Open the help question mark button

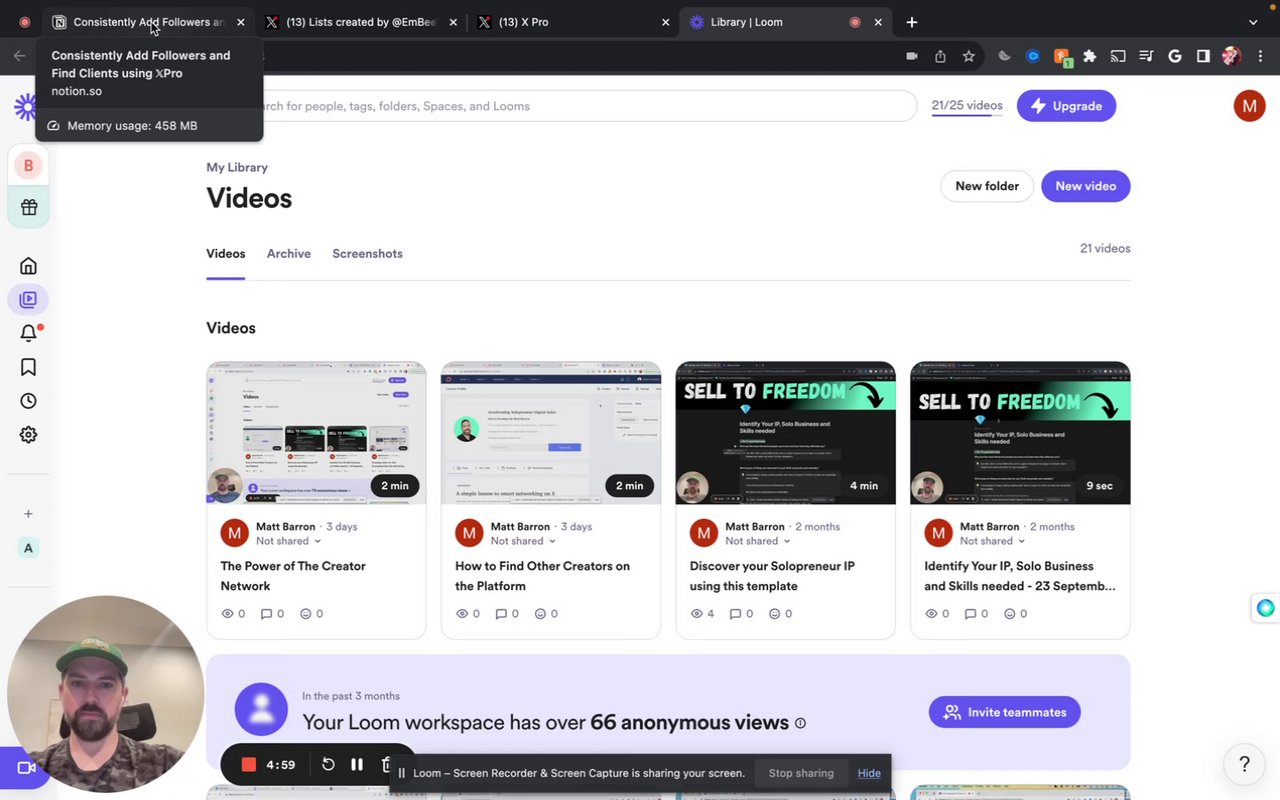point(1244,765)
